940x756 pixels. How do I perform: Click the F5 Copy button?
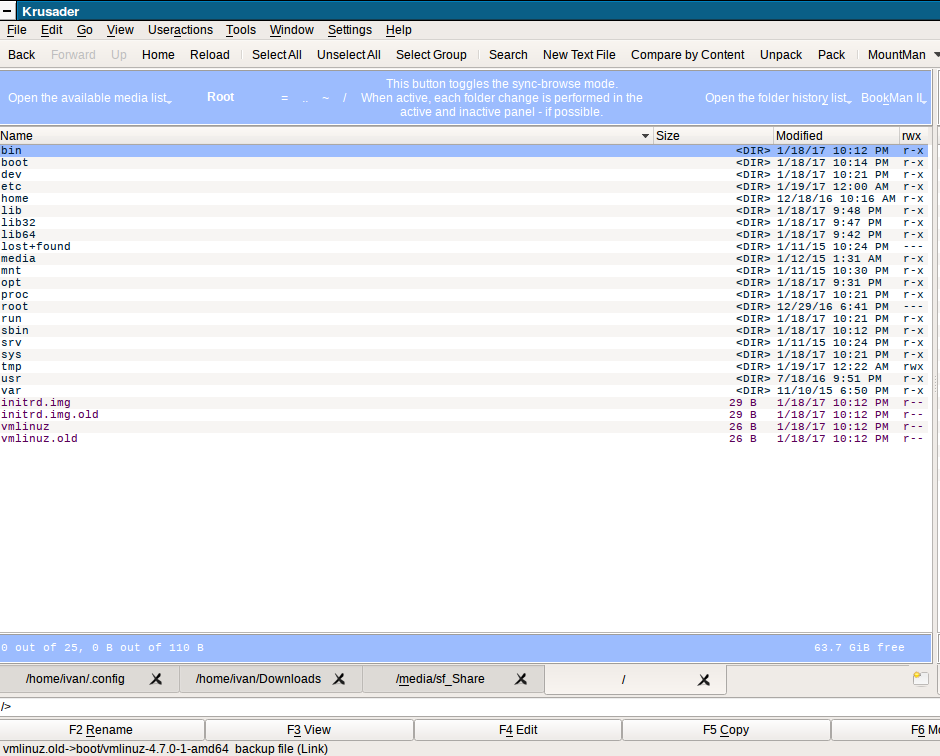click(726, 730)
